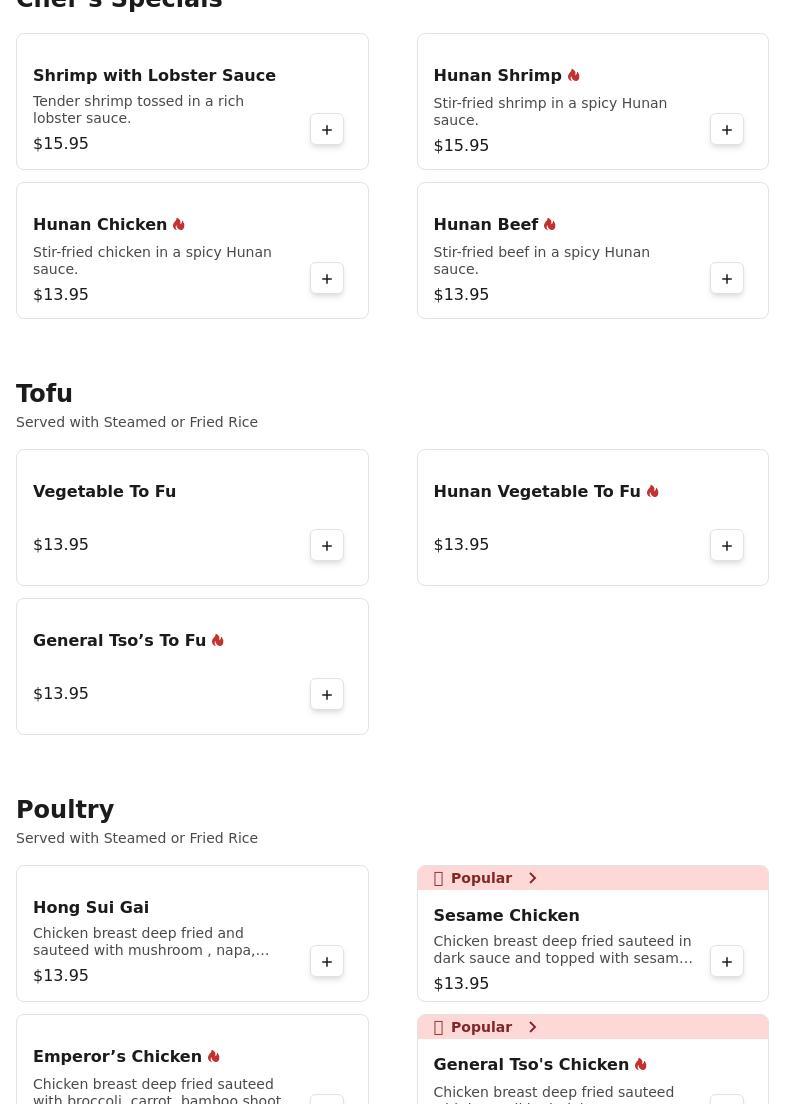
Task: Click spicy flame icon next to Hunan Beef
Action: [x=550, y=225]
